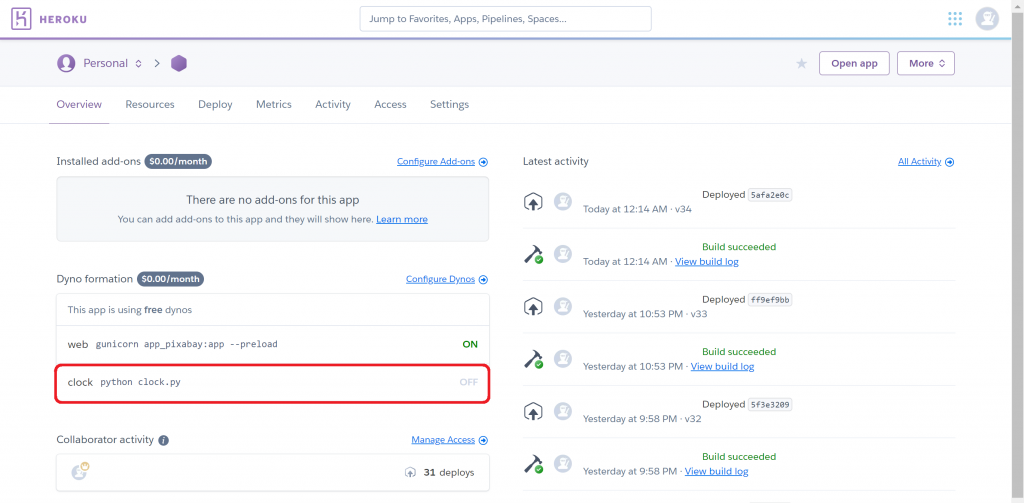Click the clock python clock.py command
Screen dimensions: 1024x503
140,382
